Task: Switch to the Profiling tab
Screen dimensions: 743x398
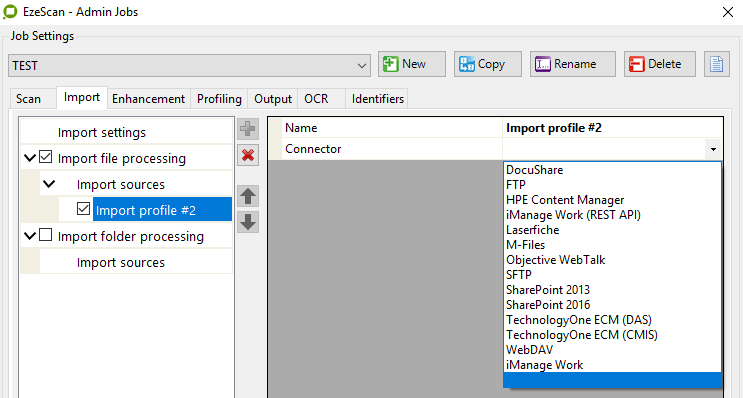Action: (219, 99)
